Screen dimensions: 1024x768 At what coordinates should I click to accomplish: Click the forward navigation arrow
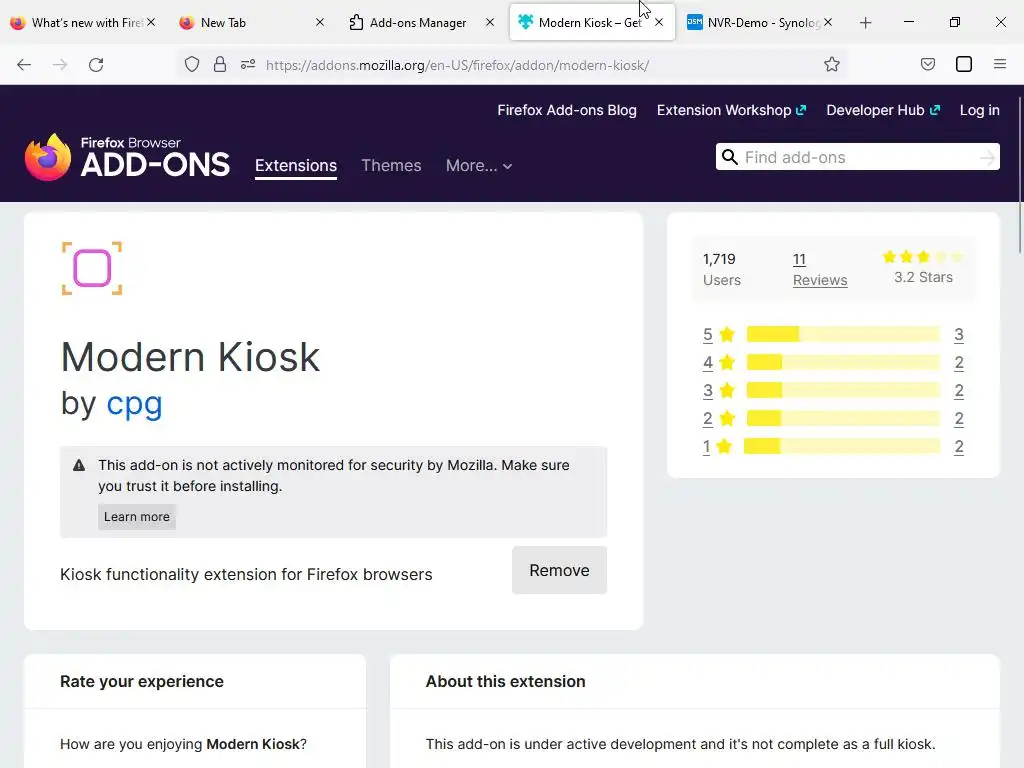pyautogui.click(x=60, y=65)
